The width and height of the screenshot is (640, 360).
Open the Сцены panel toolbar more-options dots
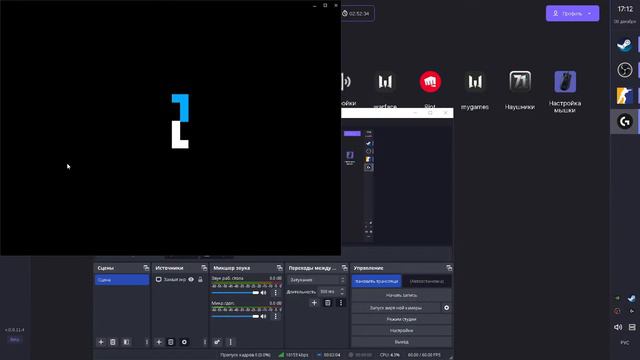pyautogui.click(x=147, y=342)
